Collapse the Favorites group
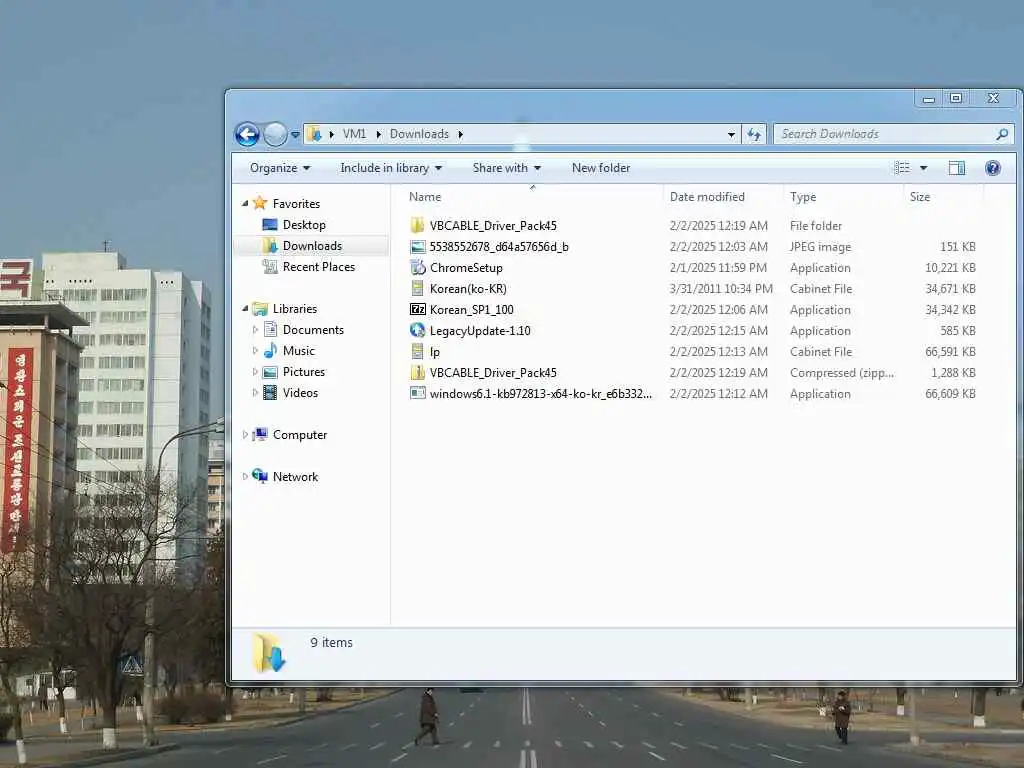Image resolution: width=1024 pixels, height=768 pixels. point(245,204)
